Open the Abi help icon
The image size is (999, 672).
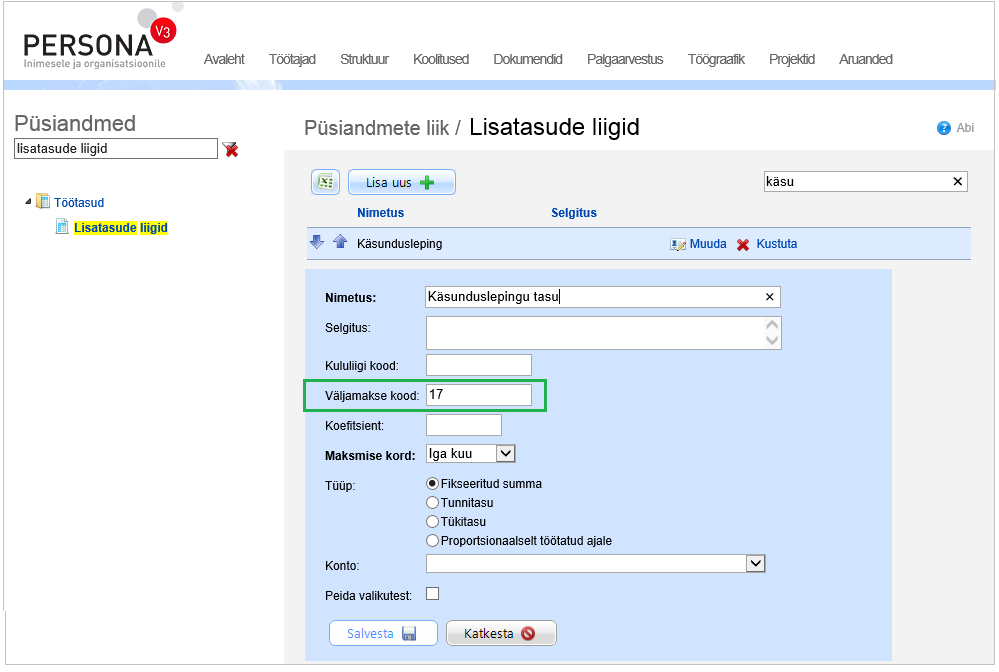click(x=943, y=128)
